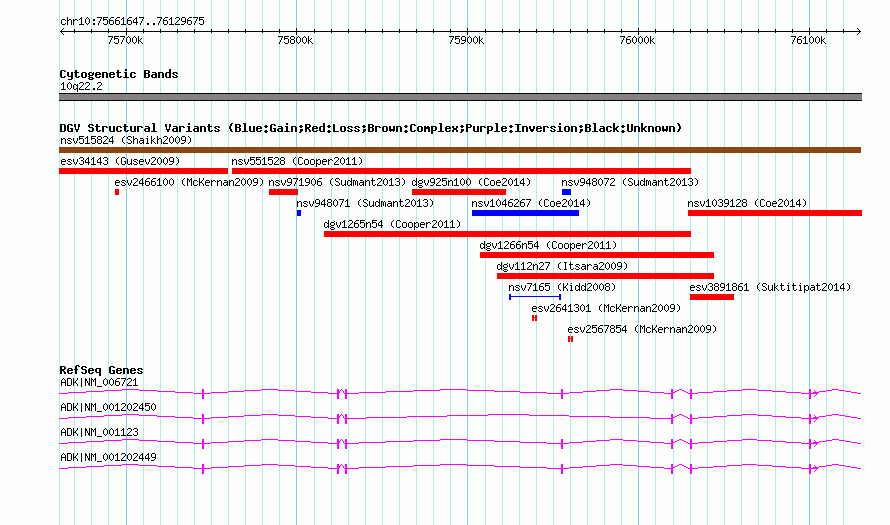
Task: Select the blue nsv1046267 gain bar
Action: tap(526, 213)
